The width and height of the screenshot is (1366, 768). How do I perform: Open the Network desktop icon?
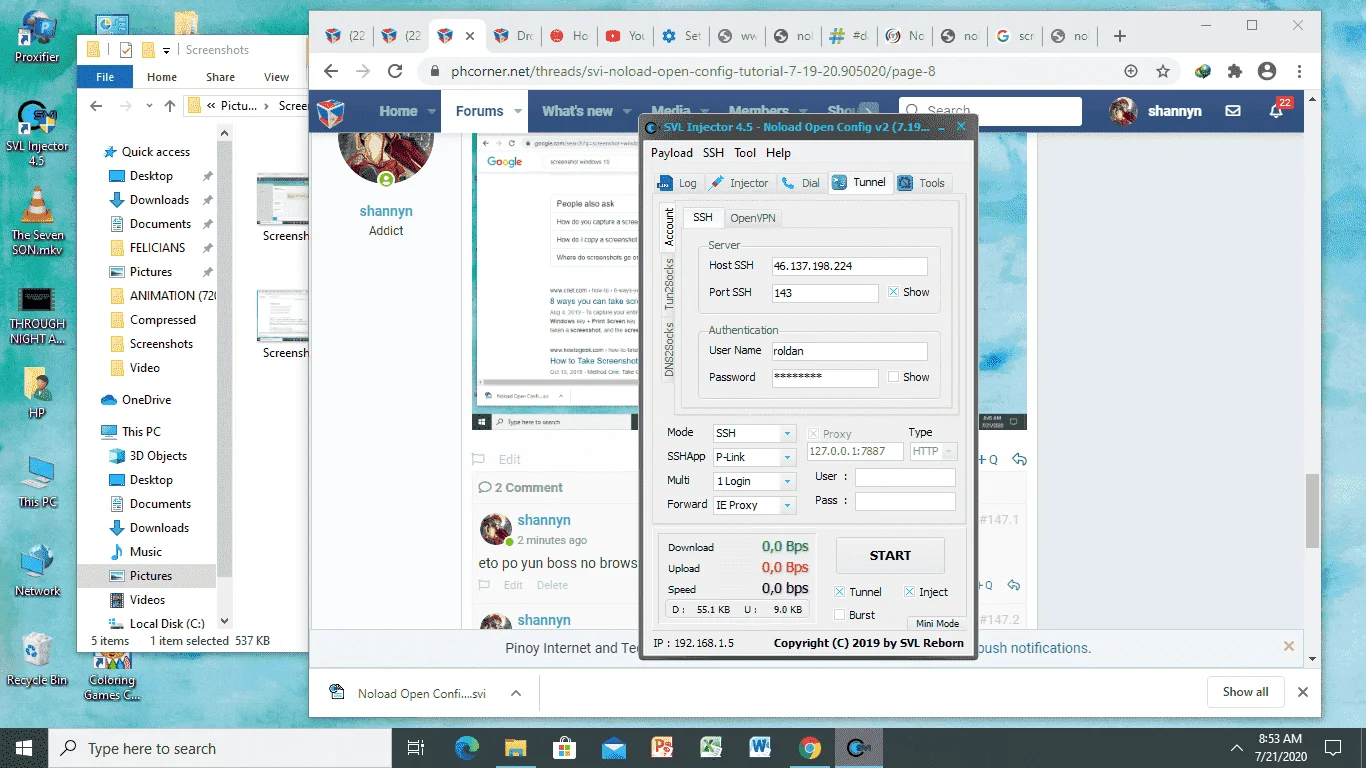coord(37,570)
